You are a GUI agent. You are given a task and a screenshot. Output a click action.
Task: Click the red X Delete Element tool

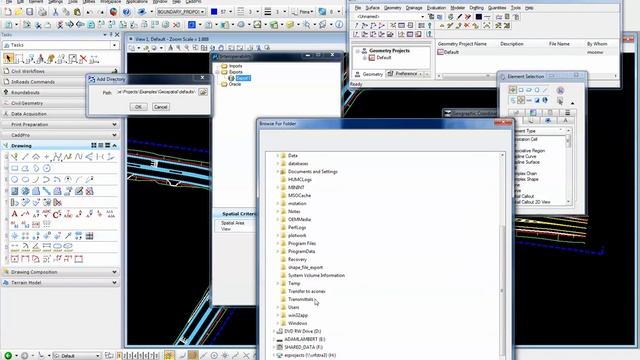click(84, 59)
